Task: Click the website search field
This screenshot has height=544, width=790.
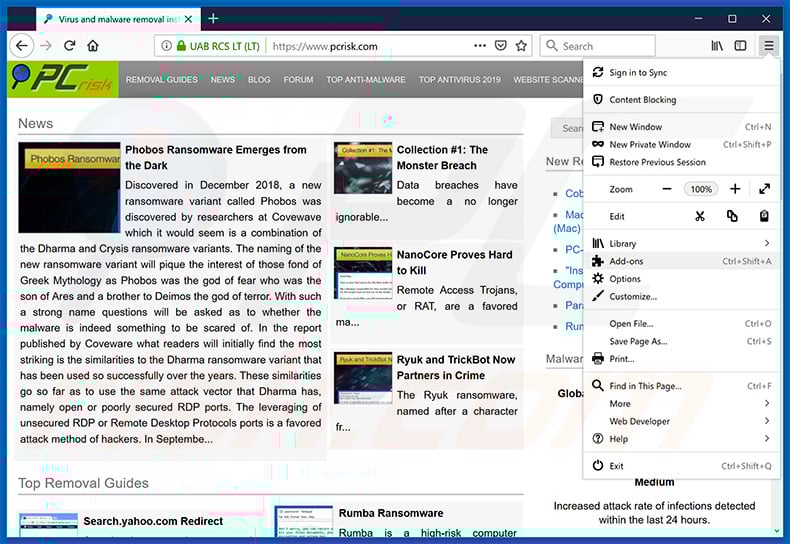Action: [567, 128]
